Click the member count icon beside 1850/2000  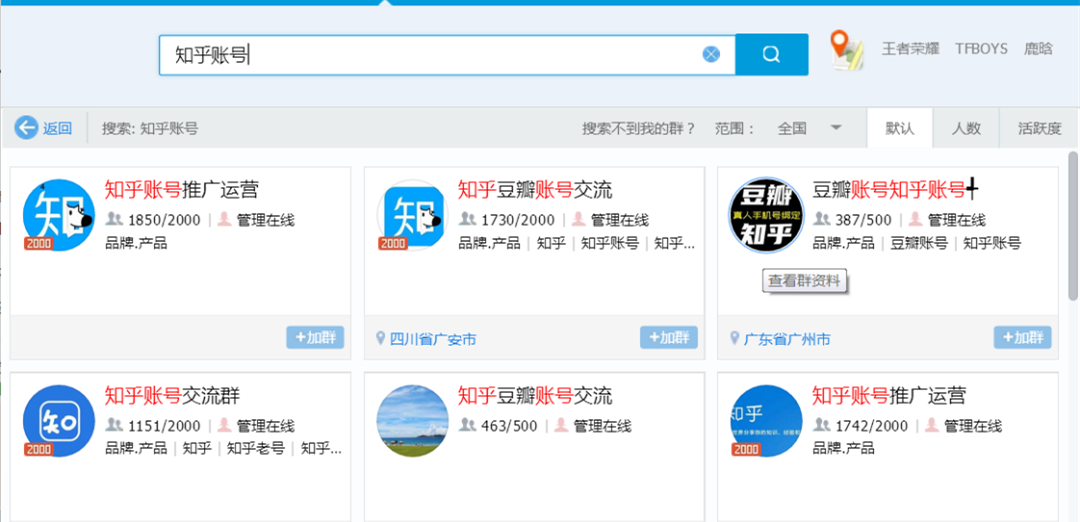click(114, 219)
